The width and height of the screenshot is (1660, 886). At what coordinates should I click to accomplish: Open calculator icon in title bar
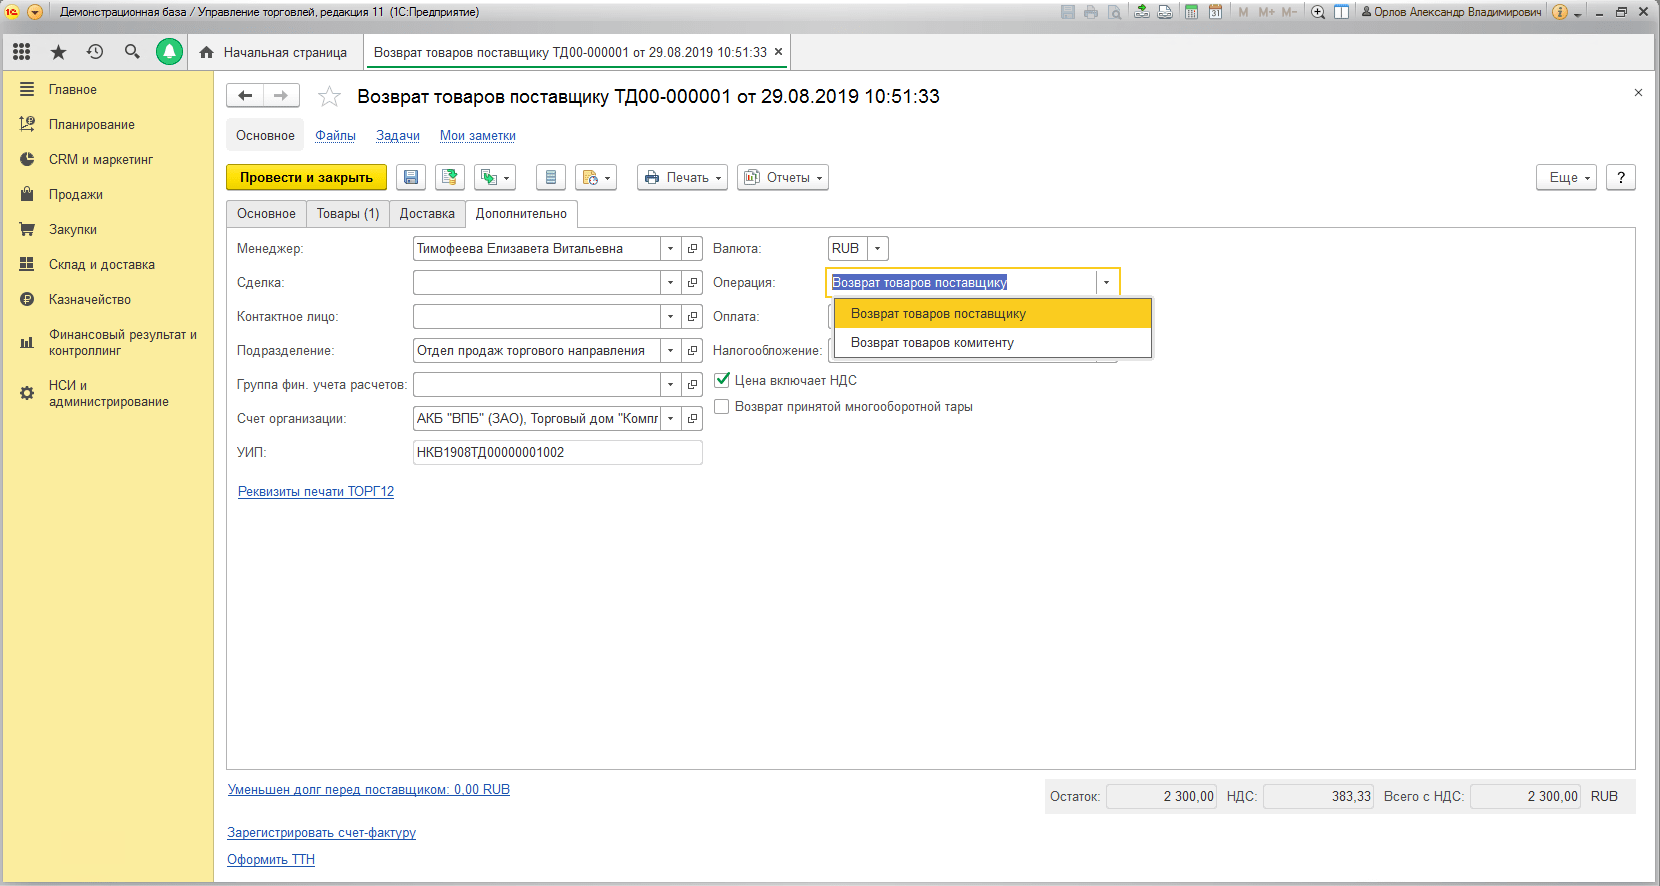(1192, 12)
